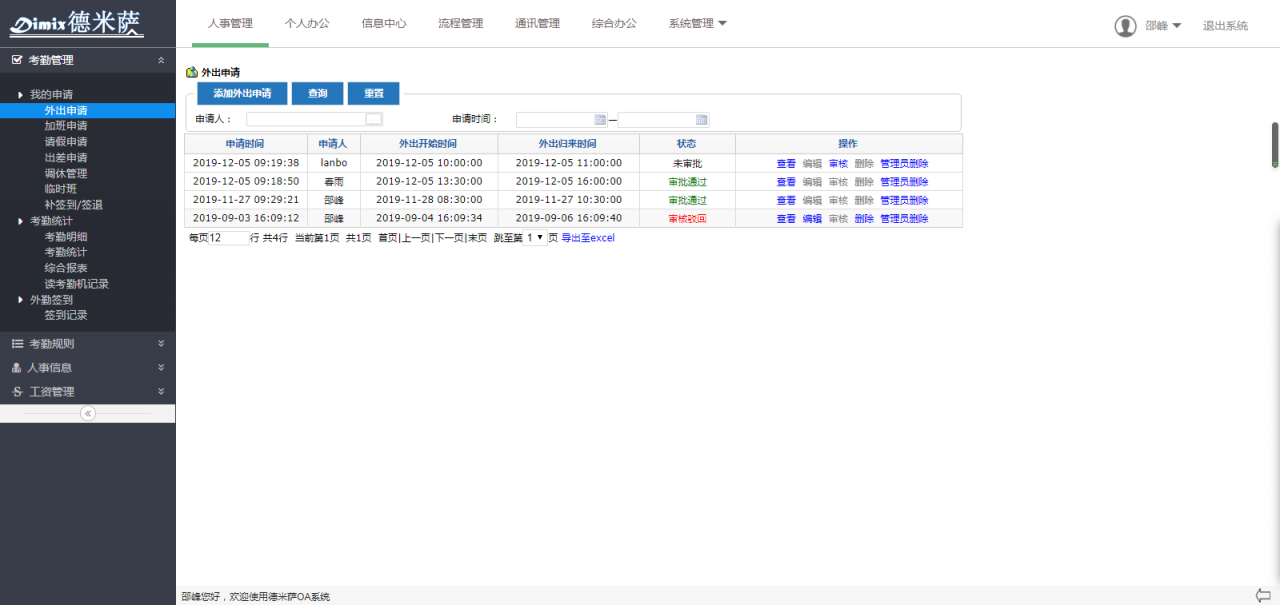Click the user avatar icon
This screenshot has width=1280, height=605.
tap(1125, 26)
